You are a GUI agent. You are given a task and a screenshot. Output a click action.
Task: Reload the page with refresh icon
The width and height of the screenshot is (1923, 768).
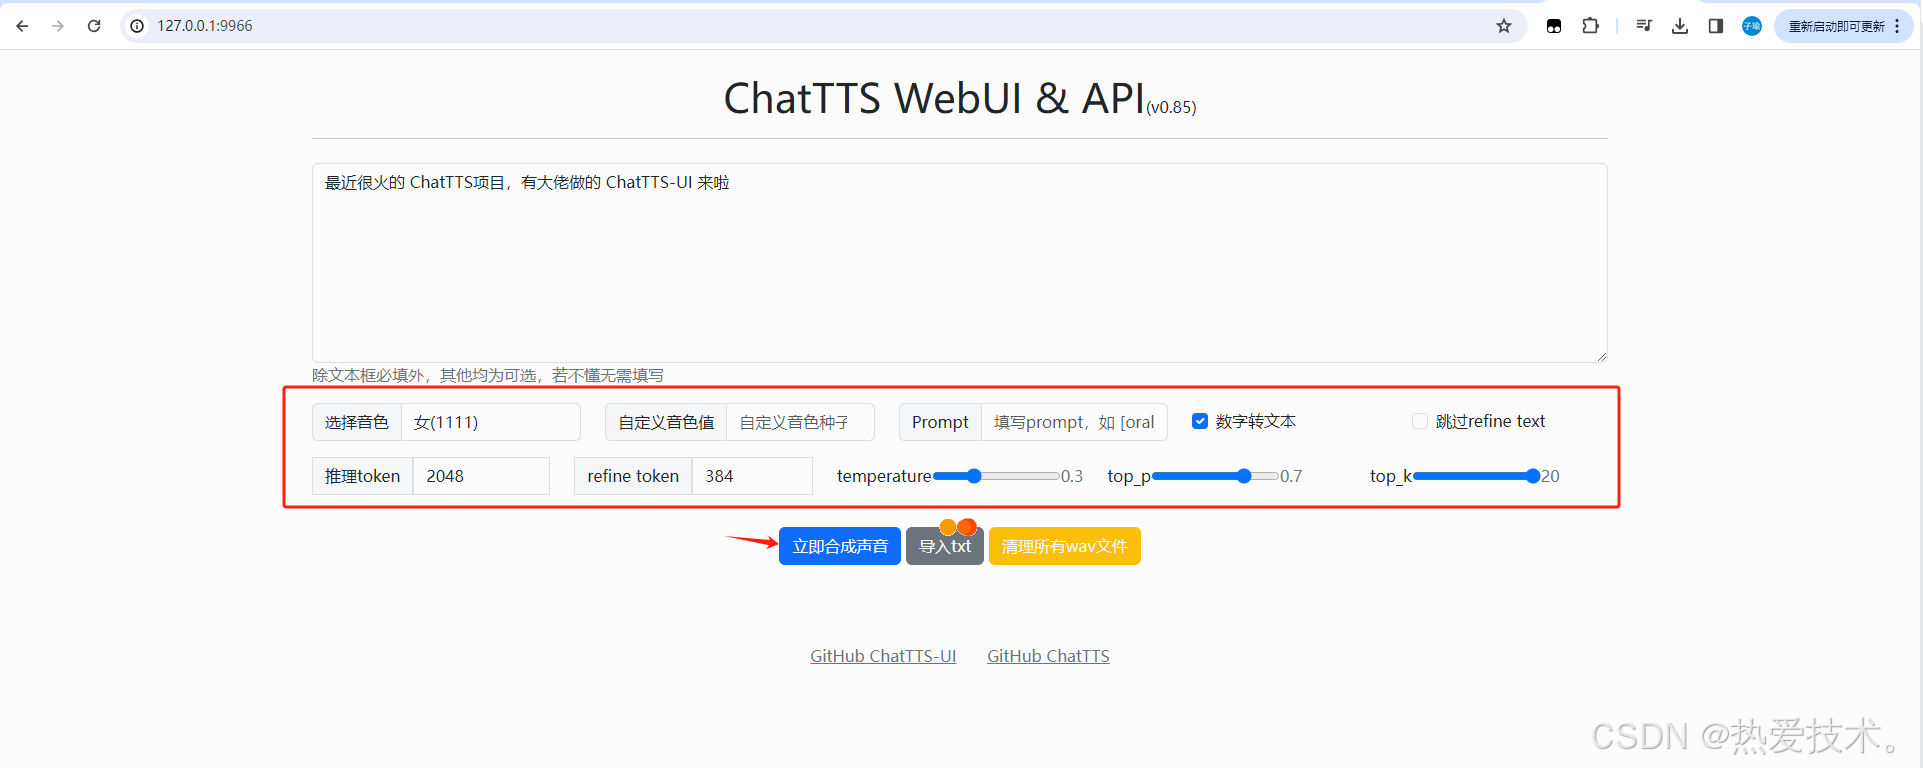(94, 26)
